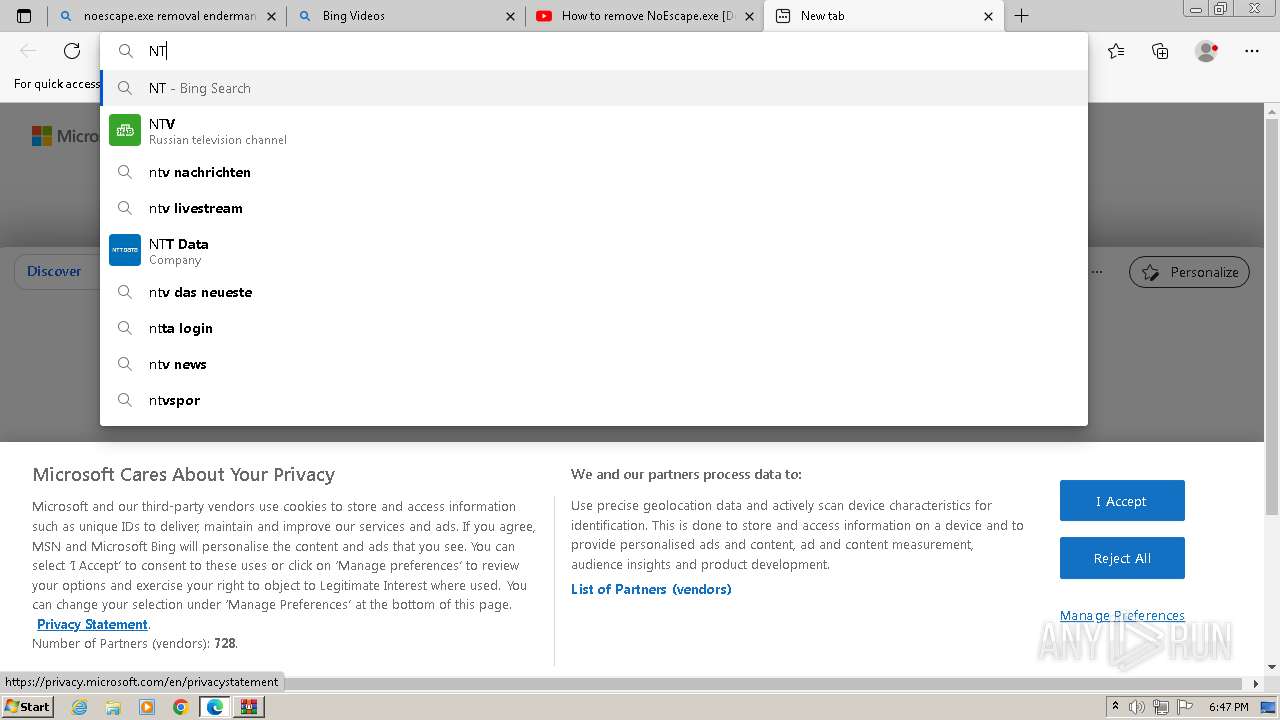Switch to the Bing Videos tab

click(x=406, y=16)
